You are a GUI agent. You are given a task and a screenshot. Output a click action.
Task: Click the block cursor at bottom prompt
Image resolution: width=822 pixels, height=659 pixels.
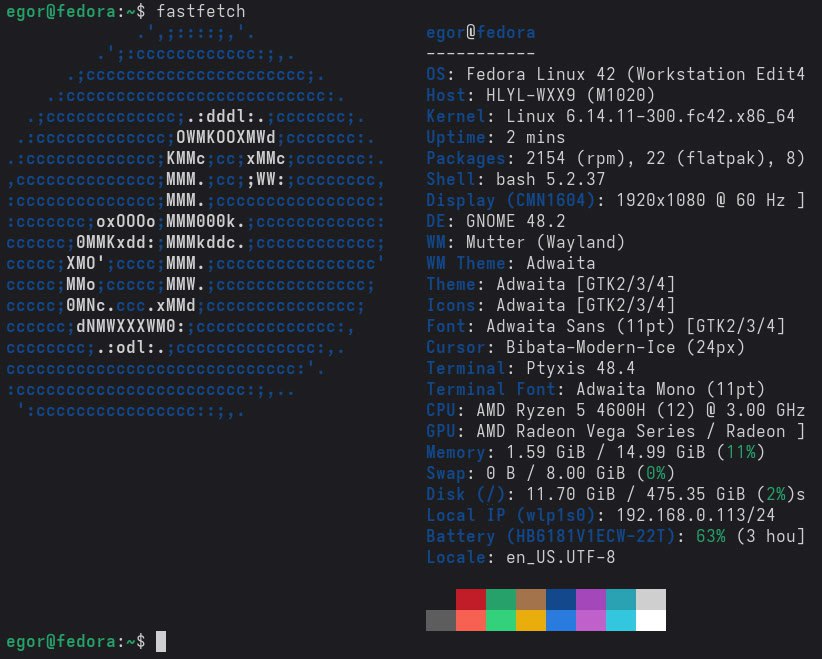tap(161, 641)
